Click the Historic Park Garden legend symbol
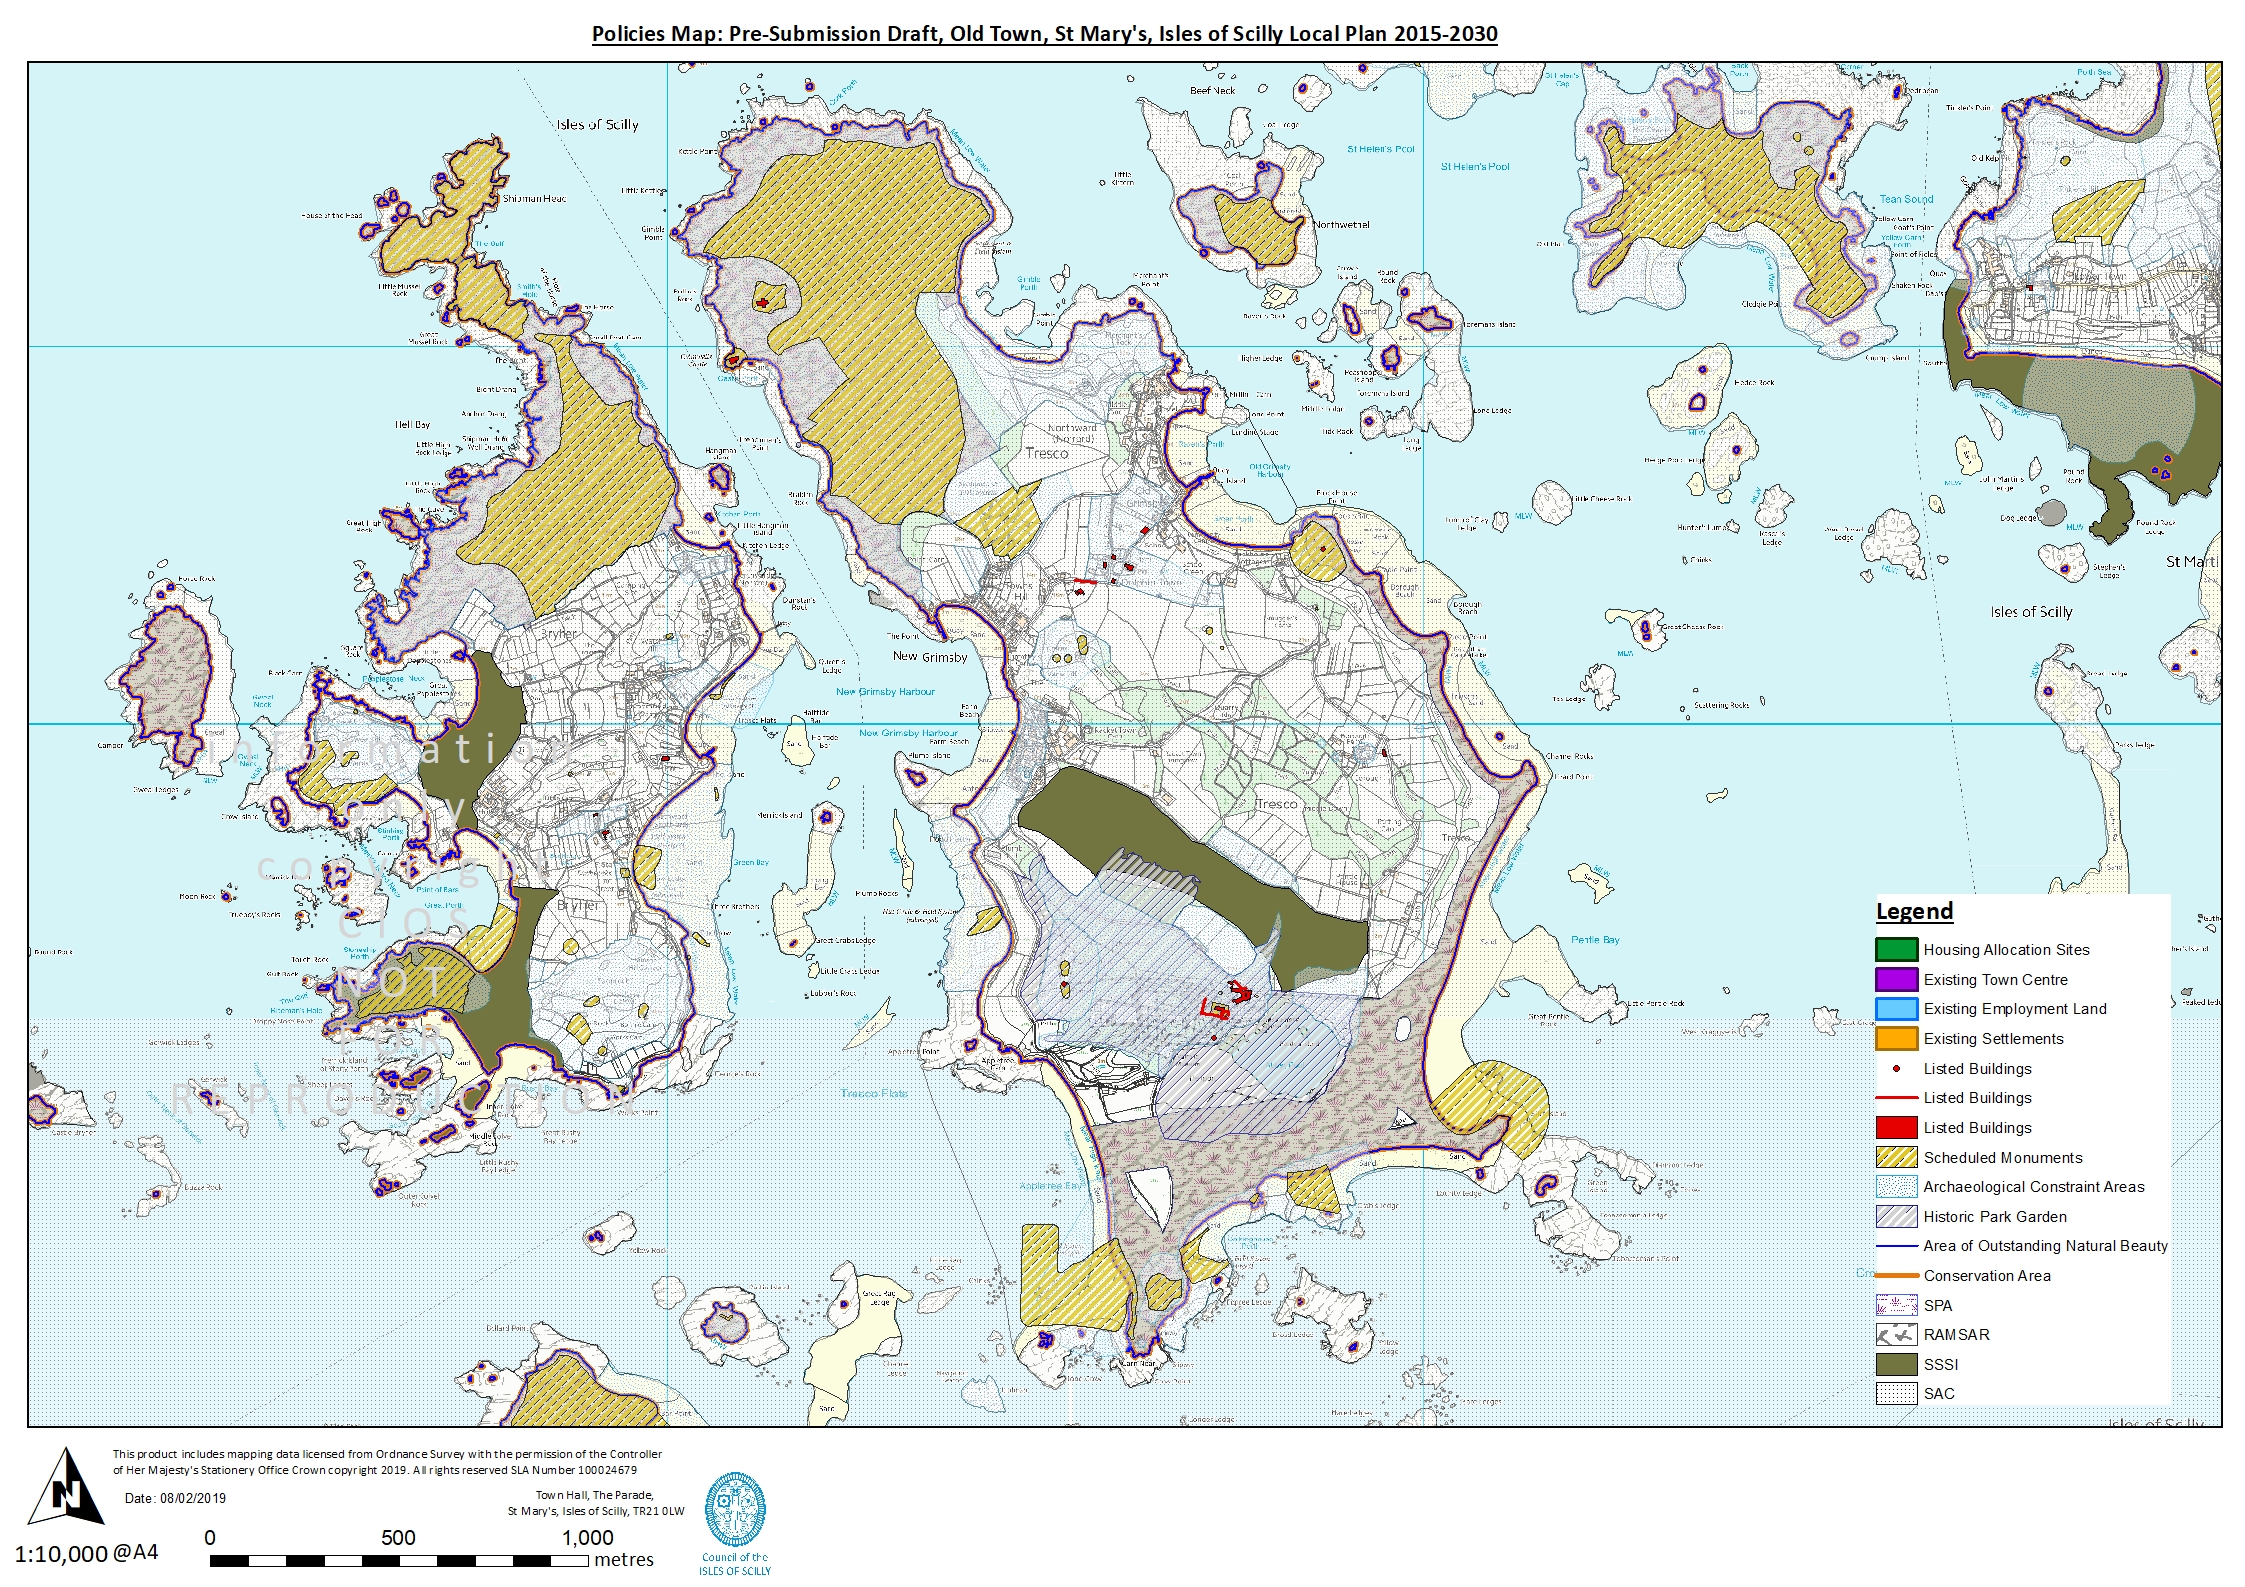This screenshot has width=2245, height=1587. click(1896, 1216)
